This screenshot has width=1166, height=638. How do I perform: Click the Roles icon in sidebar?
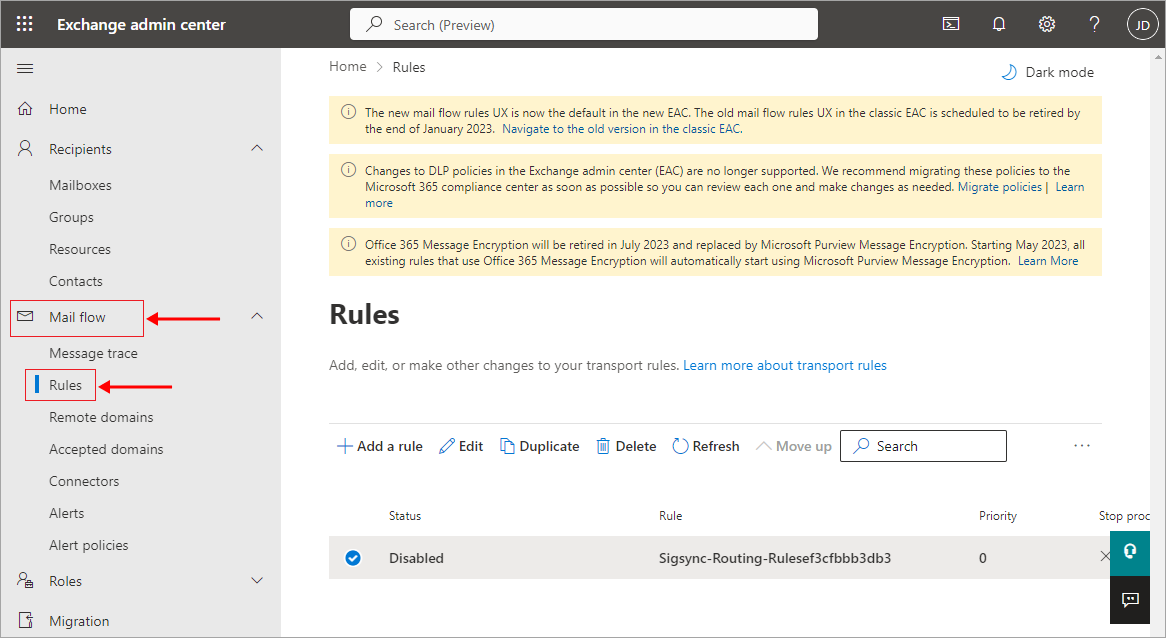[25, 581]
